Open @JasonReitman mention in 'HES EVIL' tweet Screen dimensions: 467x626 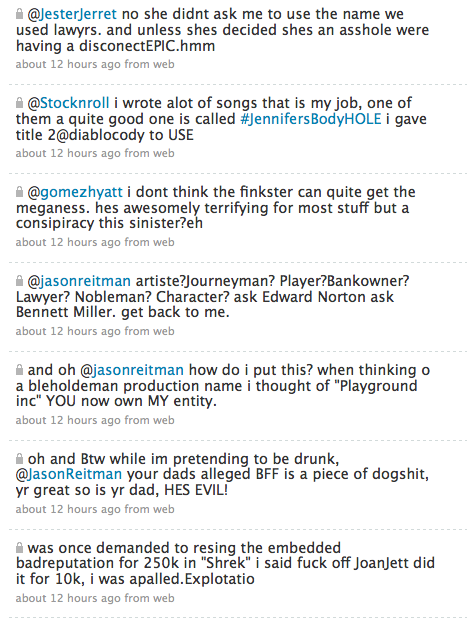pyautogui.click(x=69, y=475)
